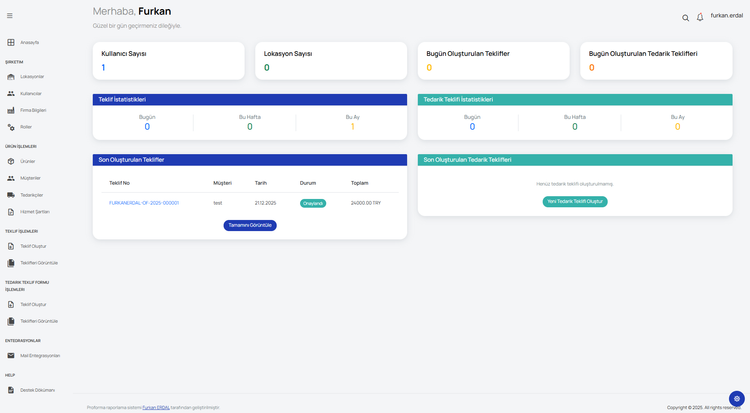Screen dimensions: 750x413
Task: Open the Anasayfa dashboard icon
Action: coord(11,42)
